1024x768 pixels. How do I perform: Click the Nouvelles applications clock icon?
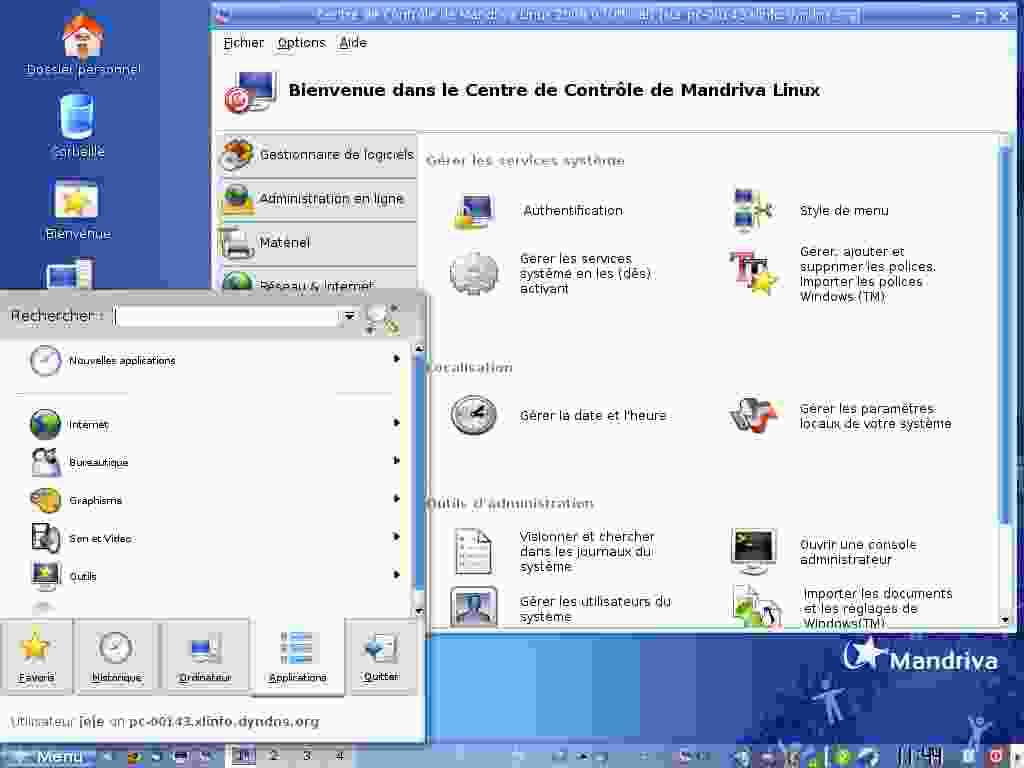pos(46,360)
